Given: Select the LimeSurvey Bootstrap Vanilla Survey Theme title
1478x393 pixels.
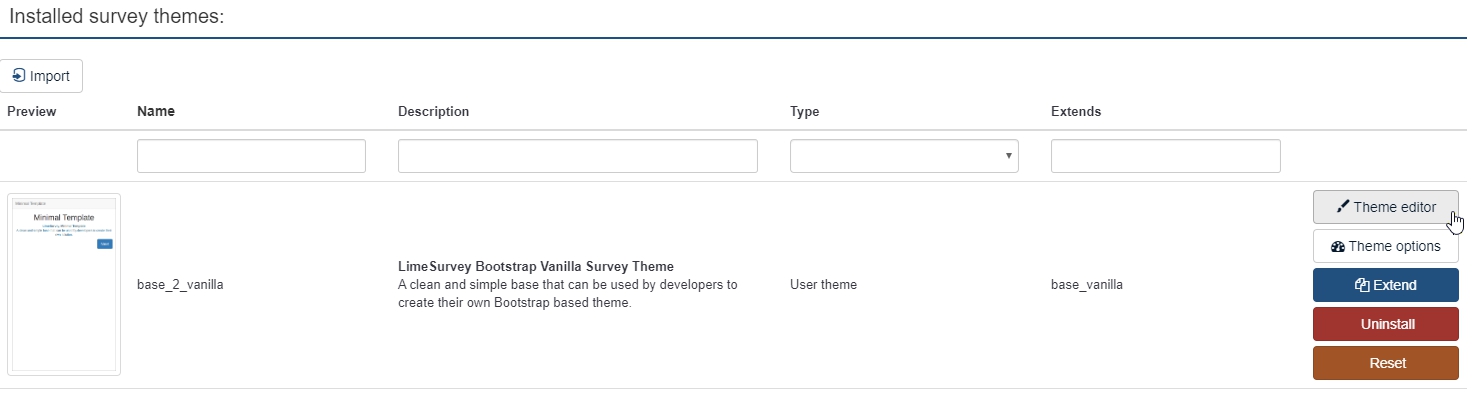Looking at the screenshot, I should tap(536, 266).
